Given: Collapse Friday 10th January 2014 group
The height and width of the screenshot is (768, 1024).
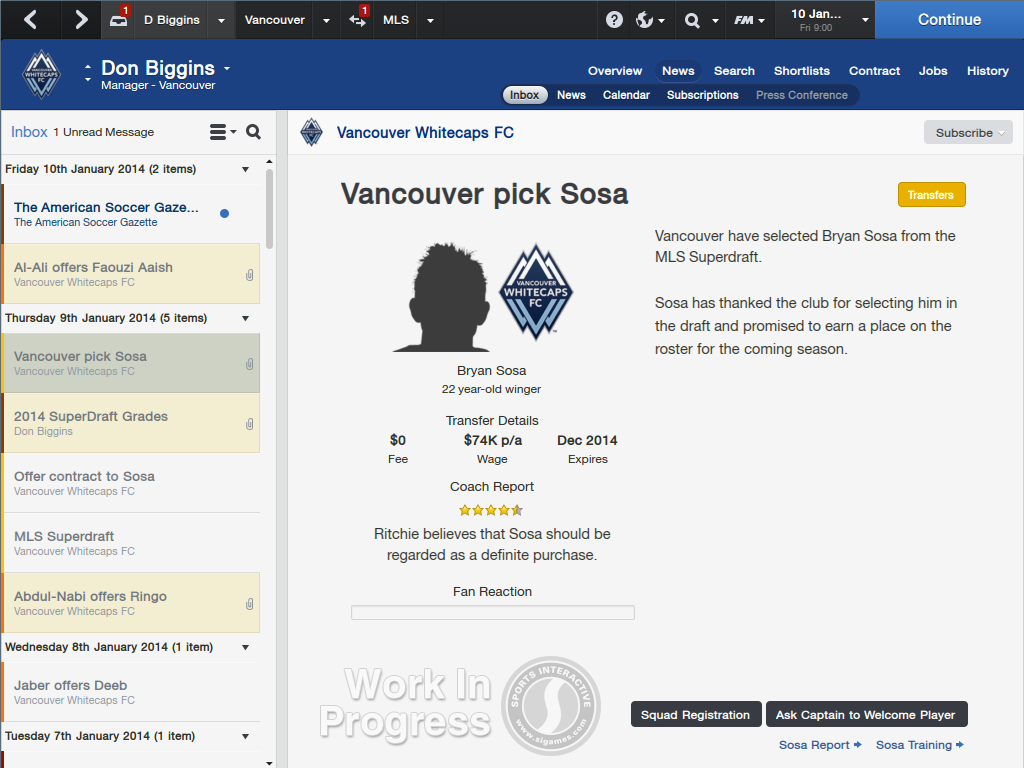Looking at the screenshot, I should click(x=246, y=169).
